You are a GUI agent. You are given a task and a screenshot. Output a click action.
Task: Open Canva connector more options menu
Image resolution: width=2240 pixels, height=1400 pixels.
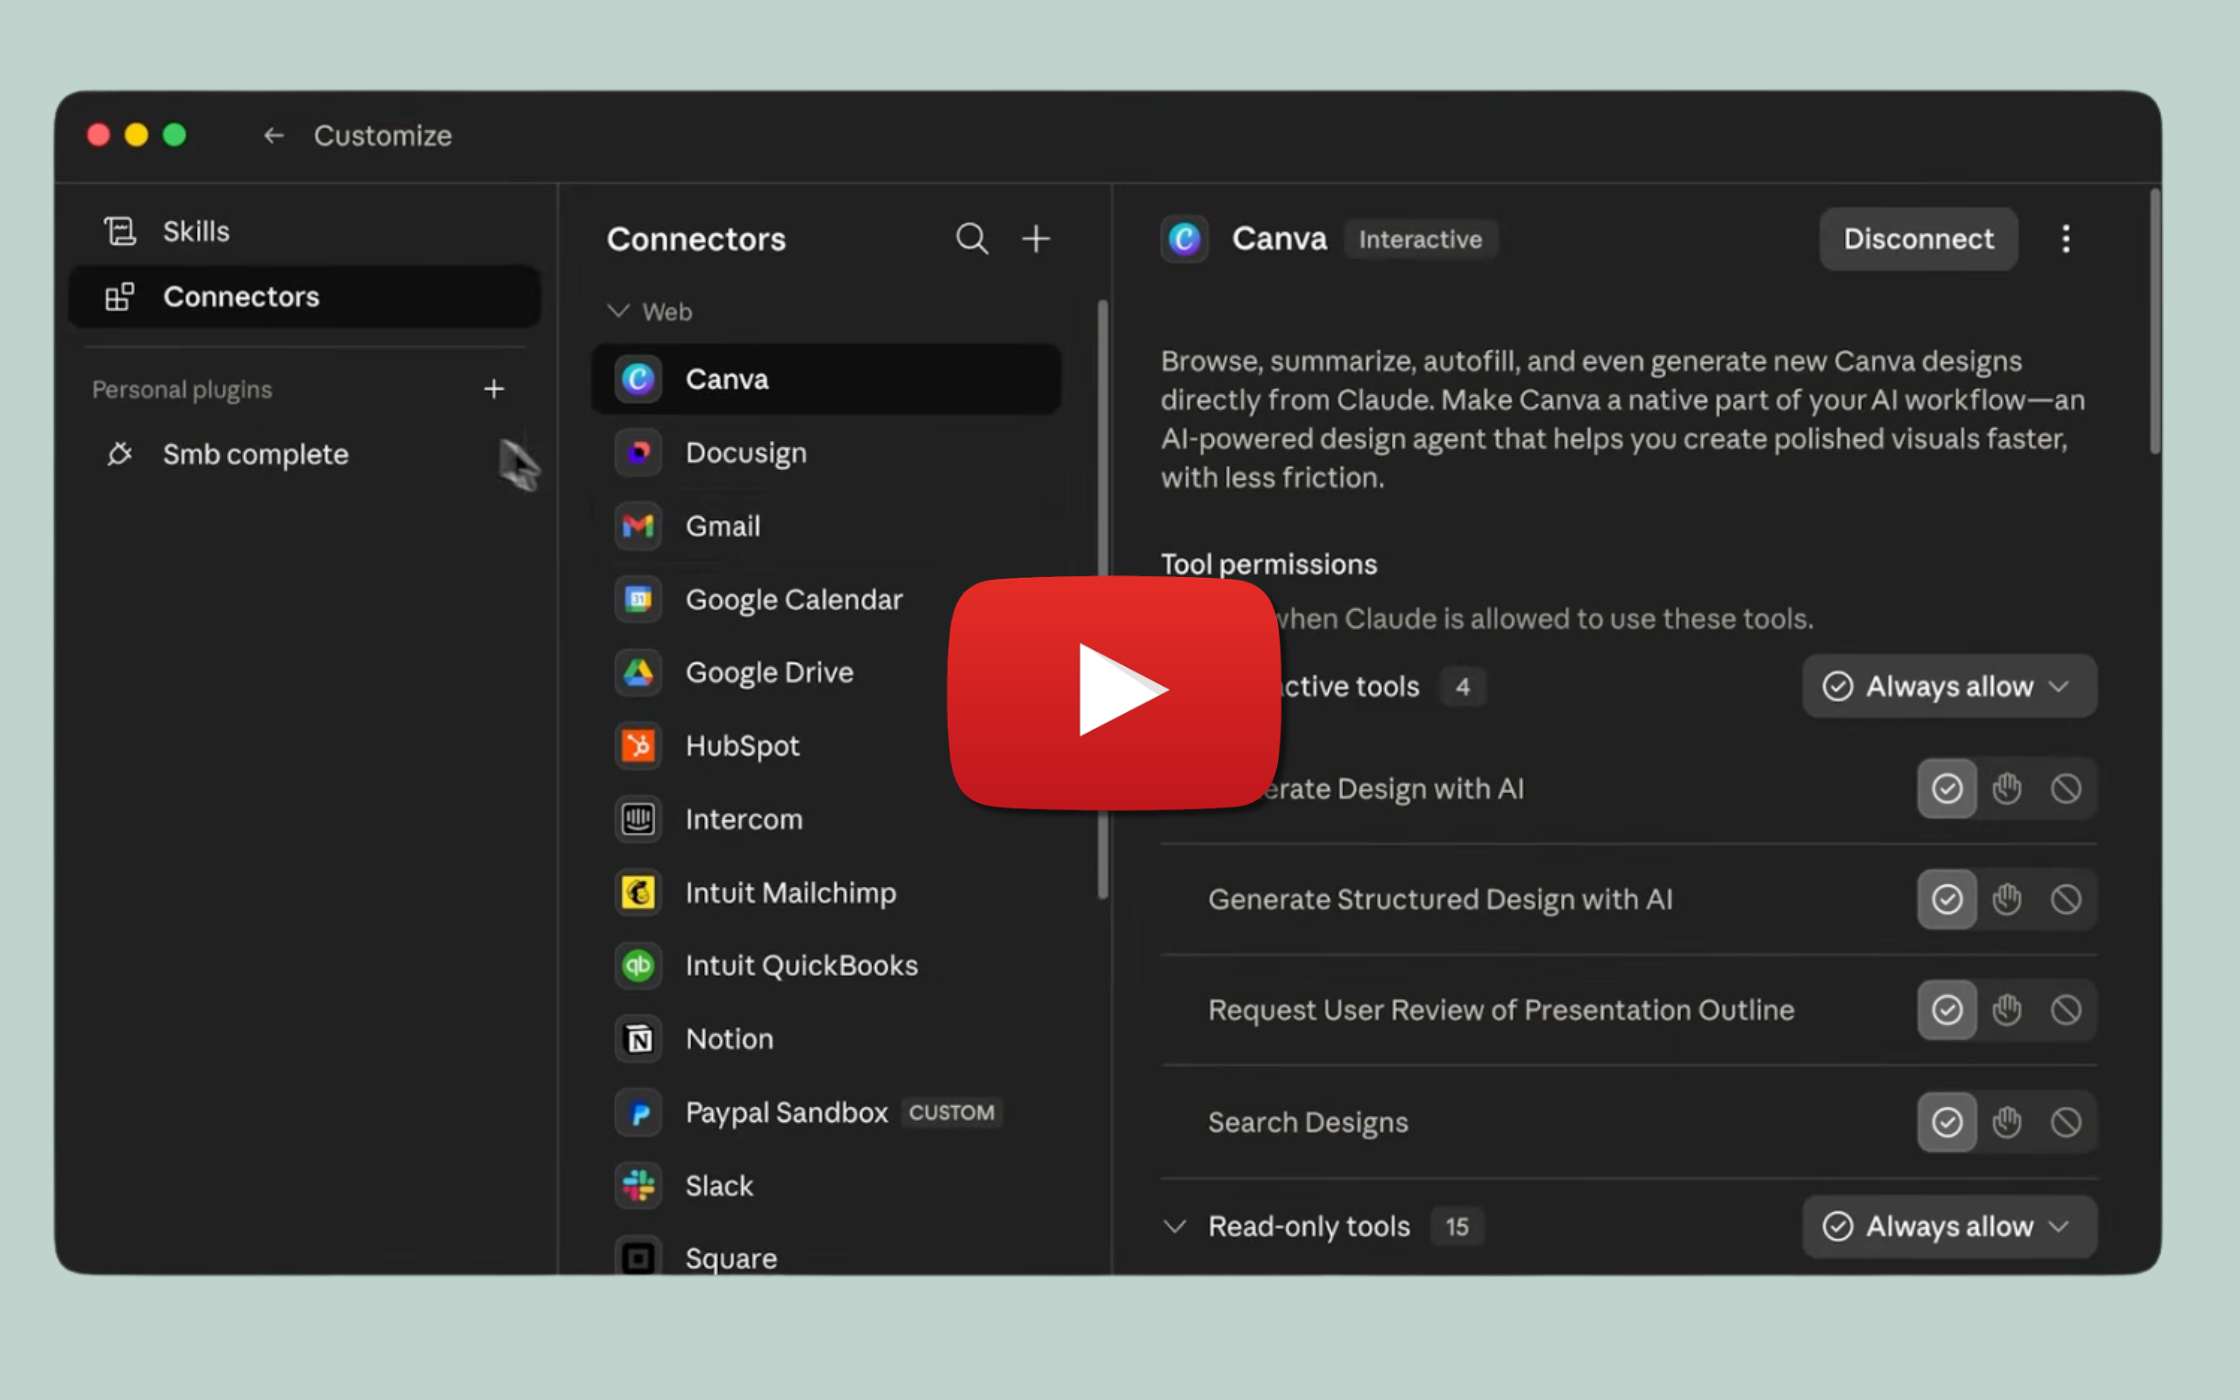[x=2066, y=239]
